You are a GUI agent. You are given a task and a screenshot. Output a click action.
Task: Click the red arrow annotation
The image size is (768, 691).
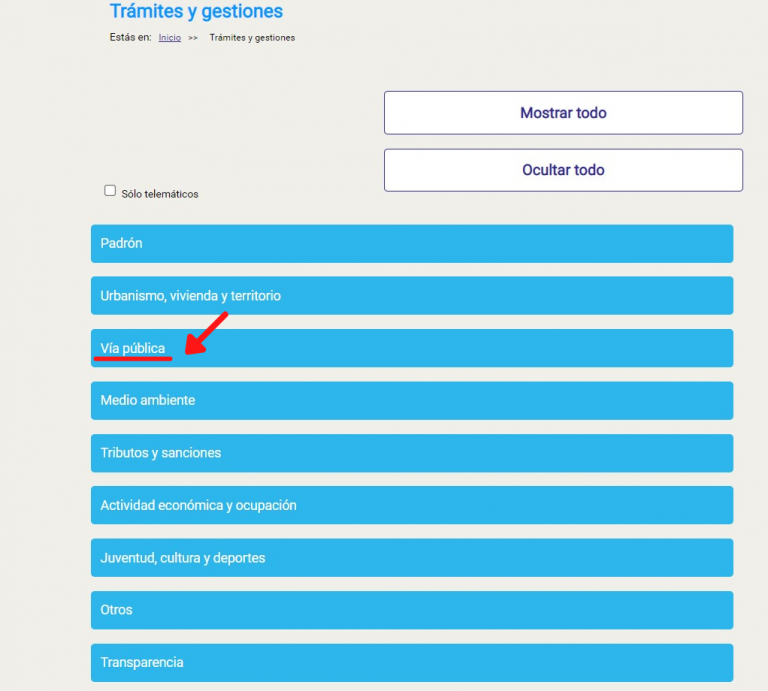pyautogui.click(x=207, y=334)
